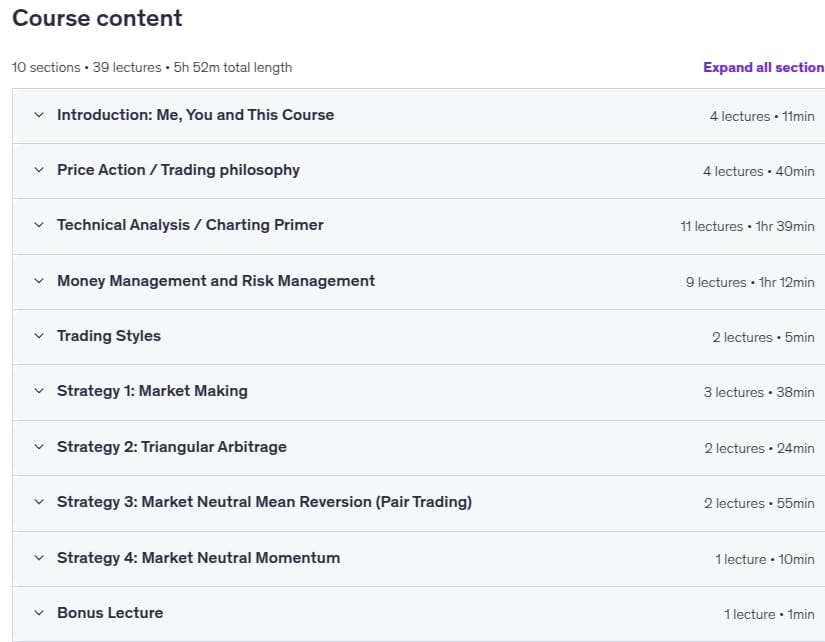Expand the Strategy 1: Market Making chevron
This screenshot has height=642, width=825.
point(39,390)
